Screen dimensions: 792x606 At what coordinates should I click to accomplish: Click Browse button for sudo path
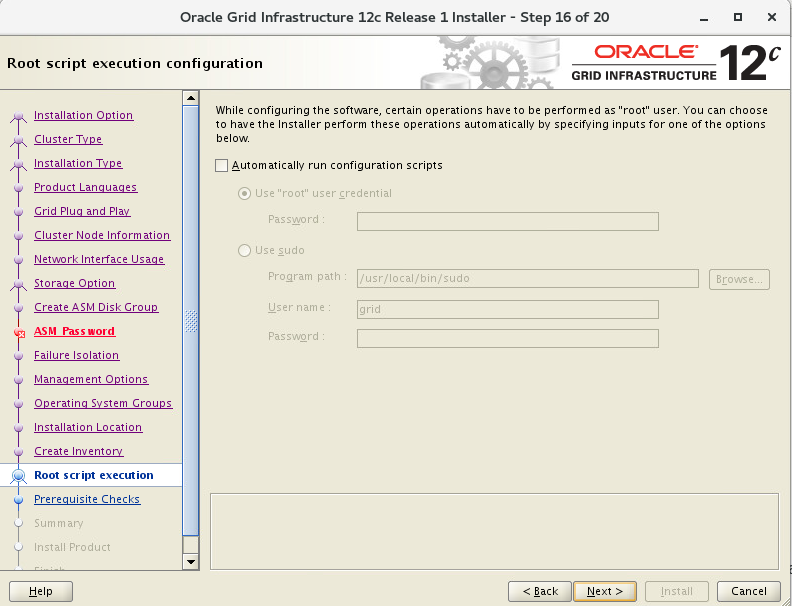point(739,279)
